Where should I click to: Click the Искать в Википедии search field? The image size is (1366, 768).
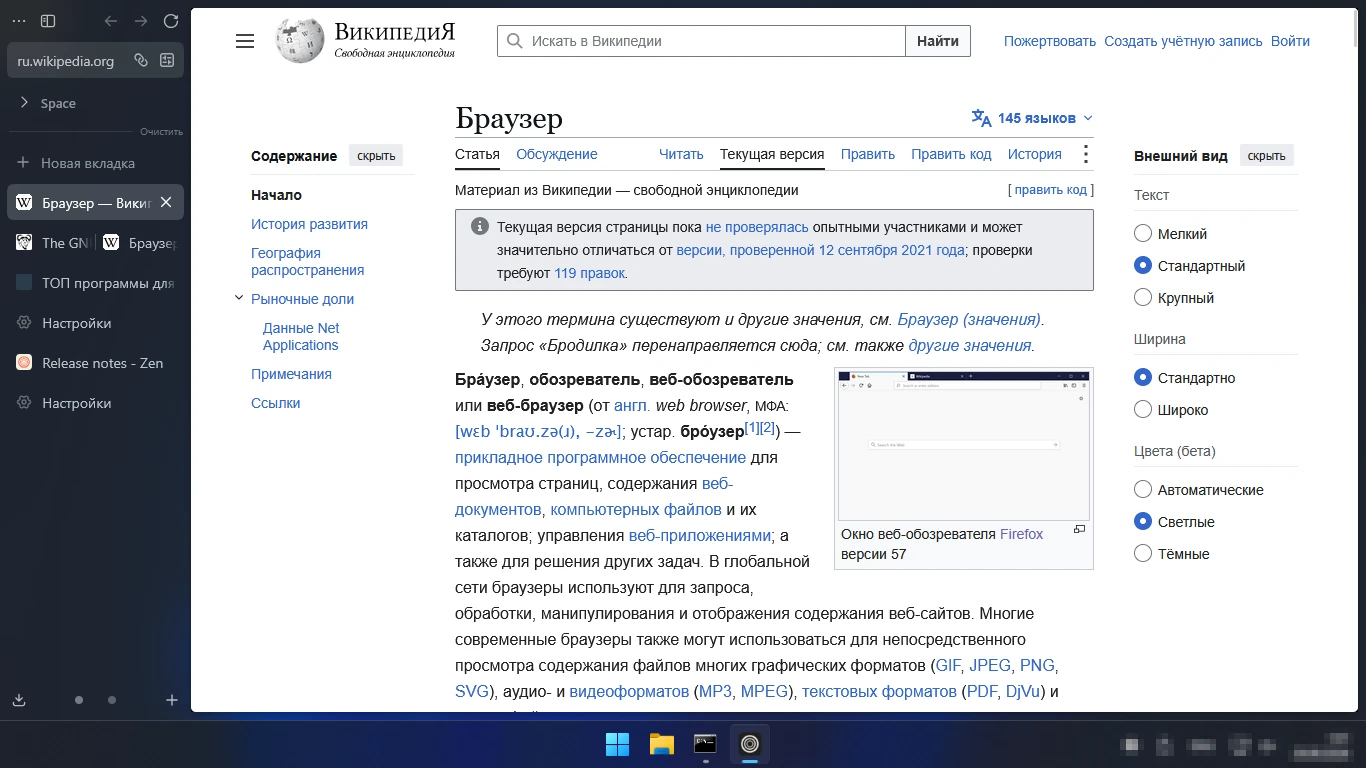pos(701,41)
